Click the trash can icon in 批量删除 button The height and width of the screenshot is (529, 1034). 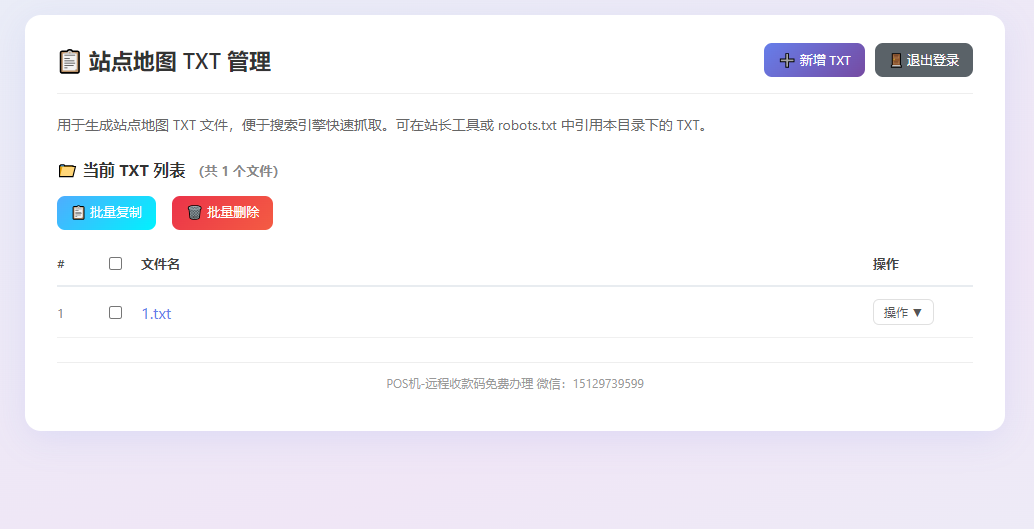pyautogui.click(x=194, y=213)
